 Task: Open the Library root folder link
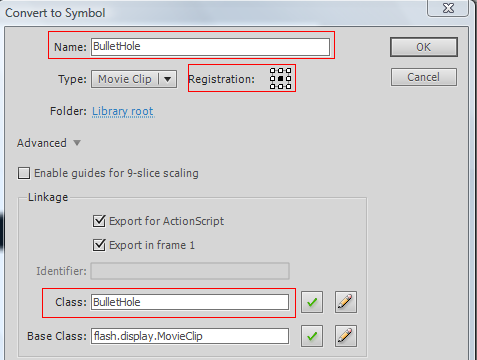point(123,111)
